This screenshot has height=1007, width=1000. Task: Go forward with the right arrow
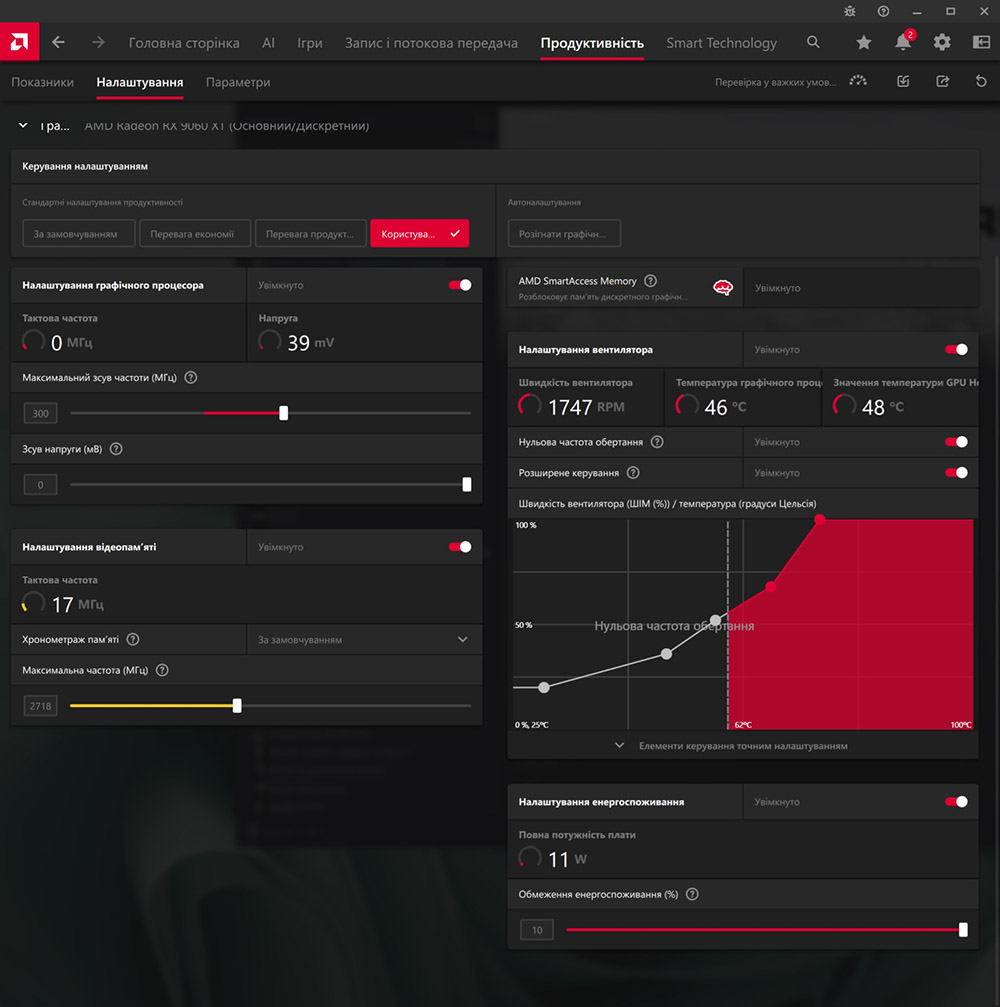click(x=98, y=42)
